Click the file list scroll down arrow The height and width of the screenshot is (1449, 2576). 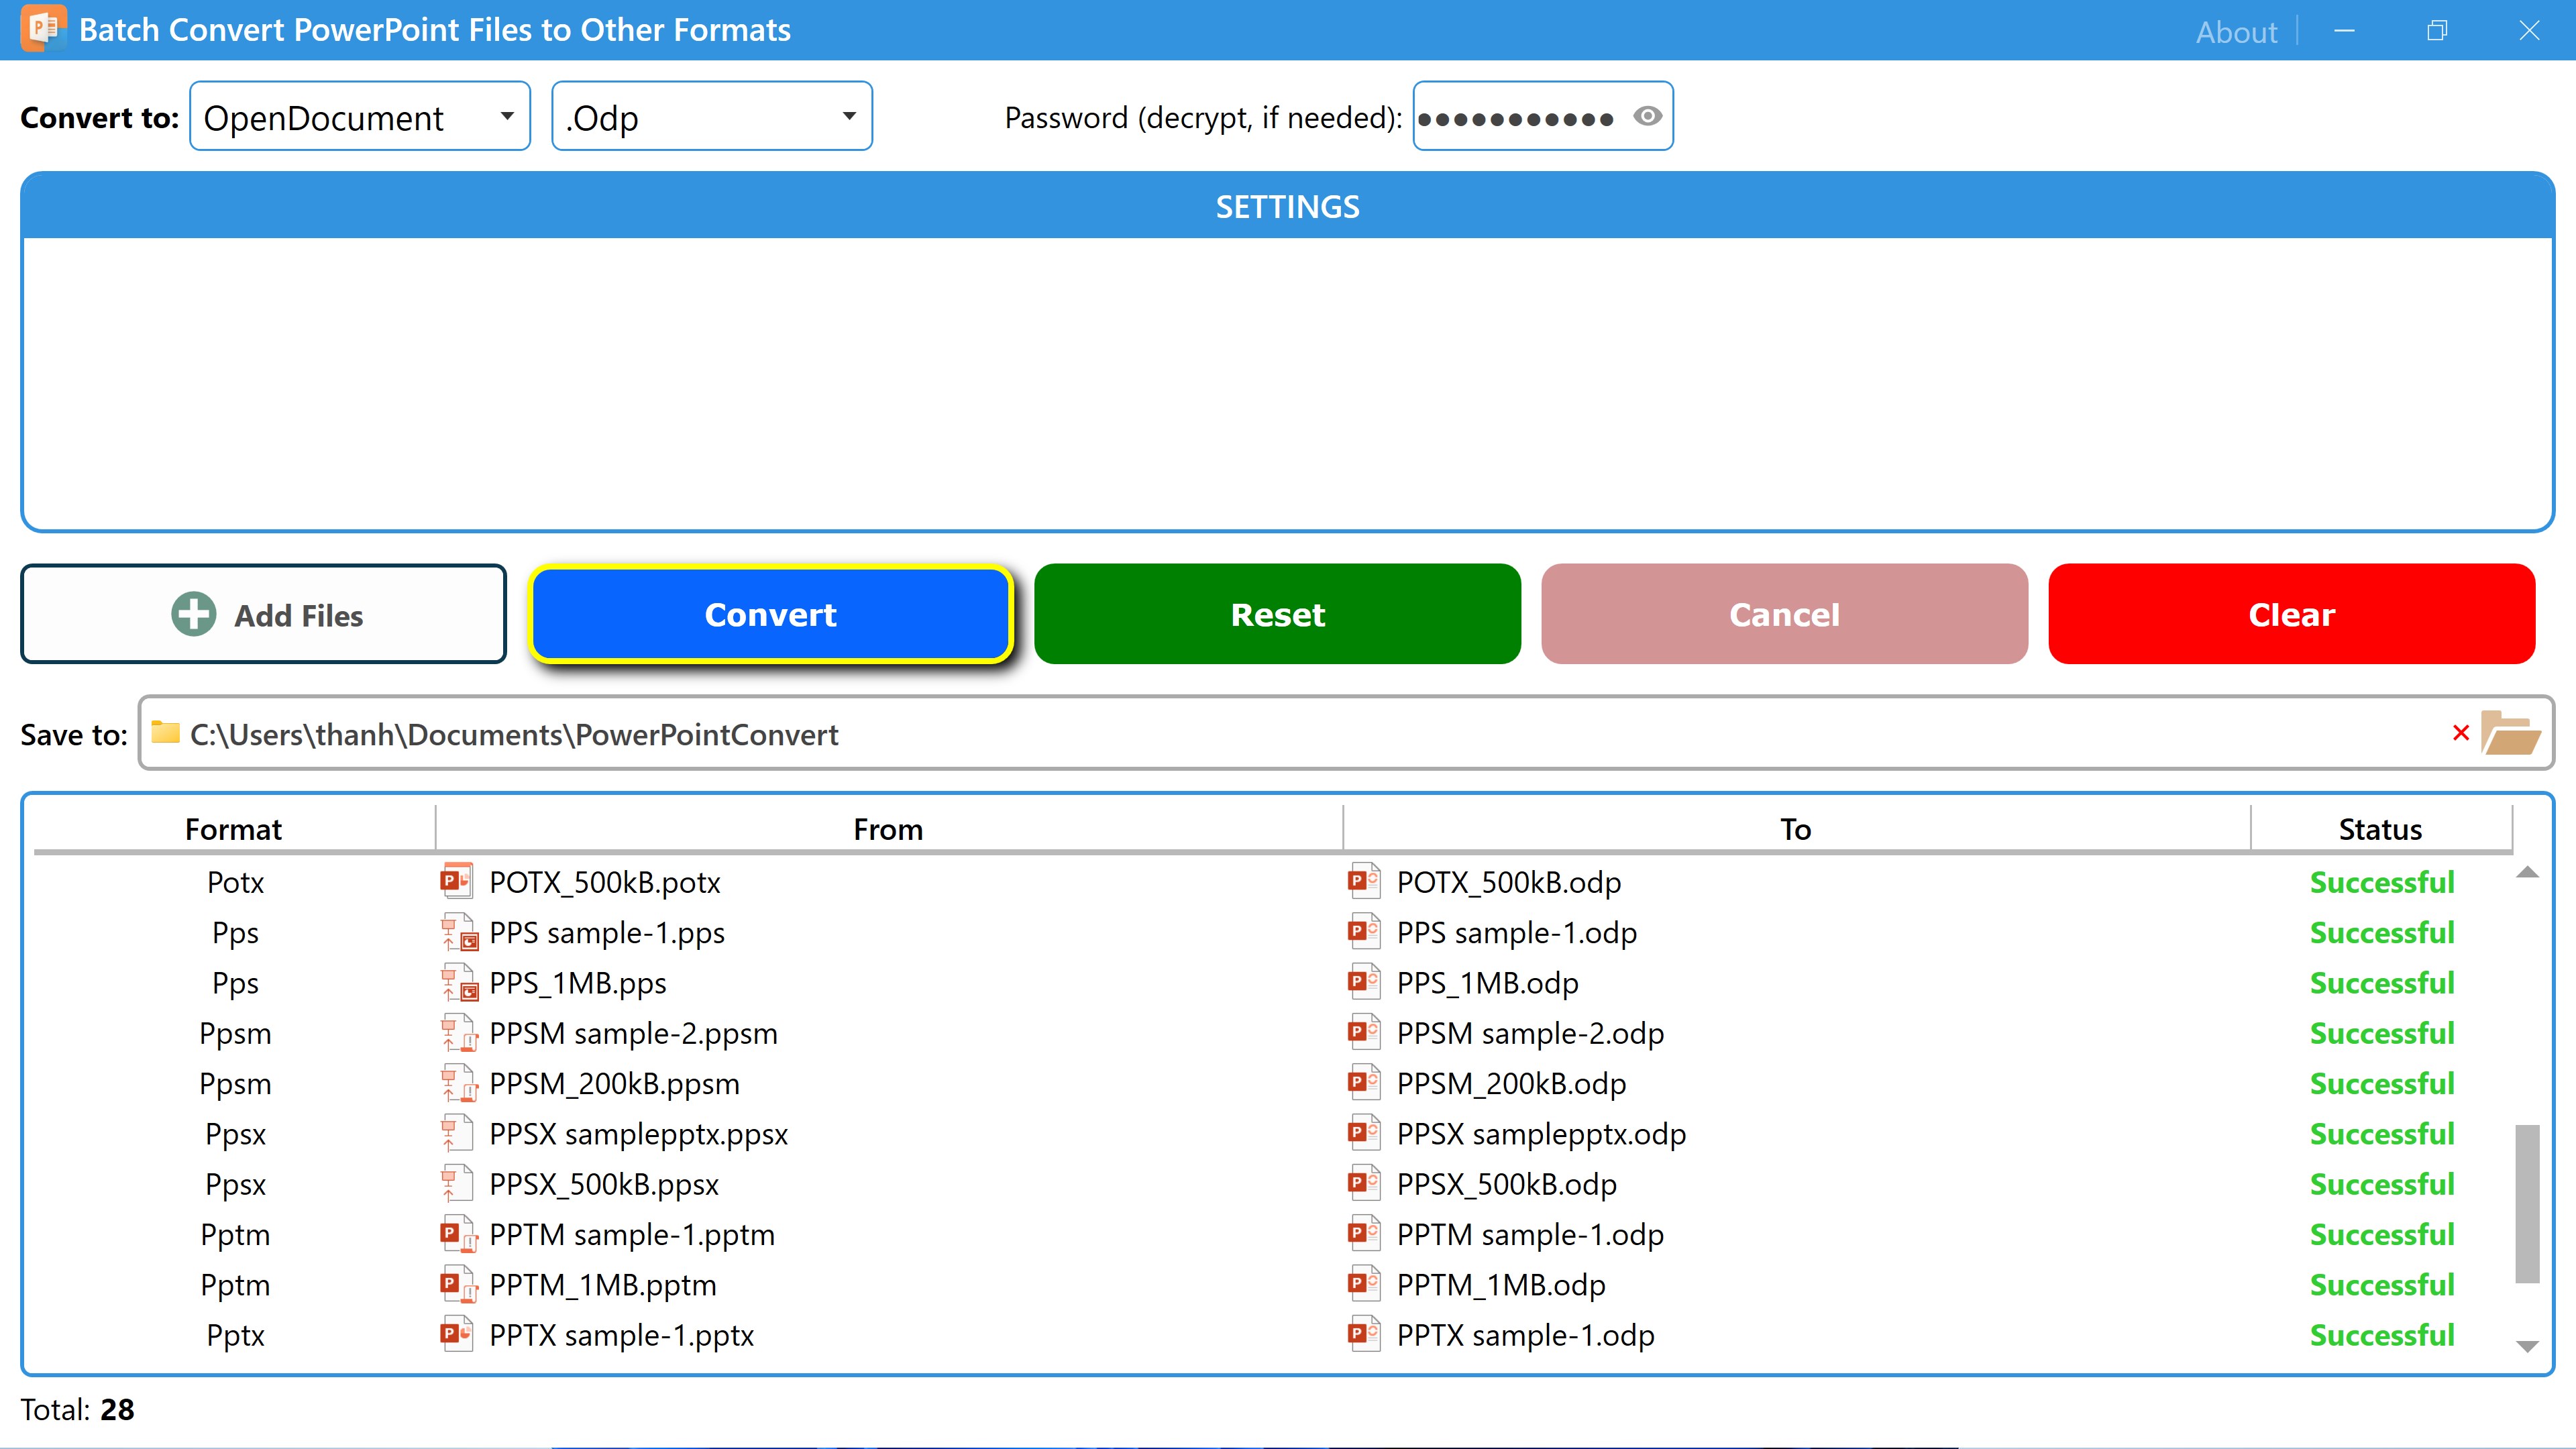2527,1347
